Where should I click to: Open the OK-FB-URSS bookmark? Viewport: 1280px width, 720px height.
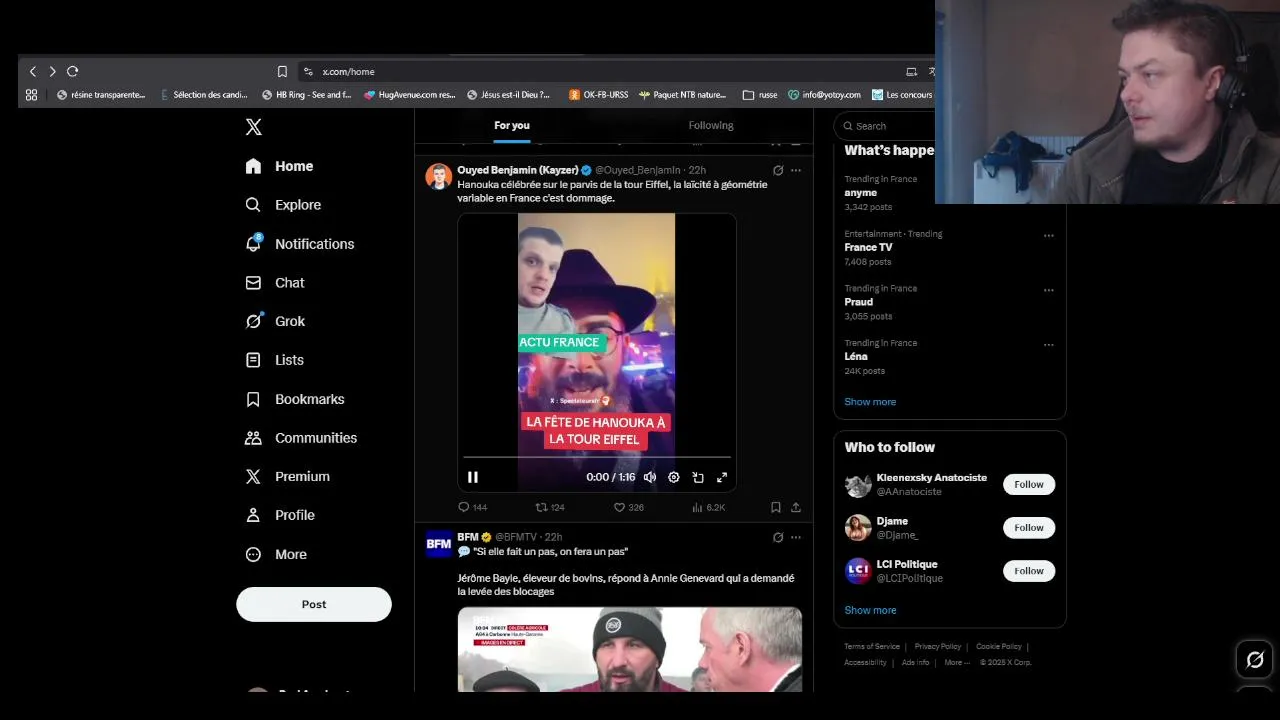(x=599, y=95)
